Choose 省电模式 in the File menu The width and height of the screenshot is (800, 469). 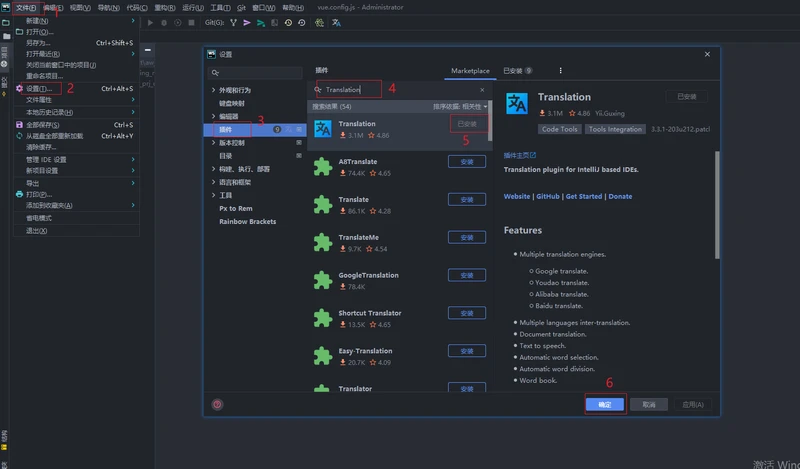77,218
